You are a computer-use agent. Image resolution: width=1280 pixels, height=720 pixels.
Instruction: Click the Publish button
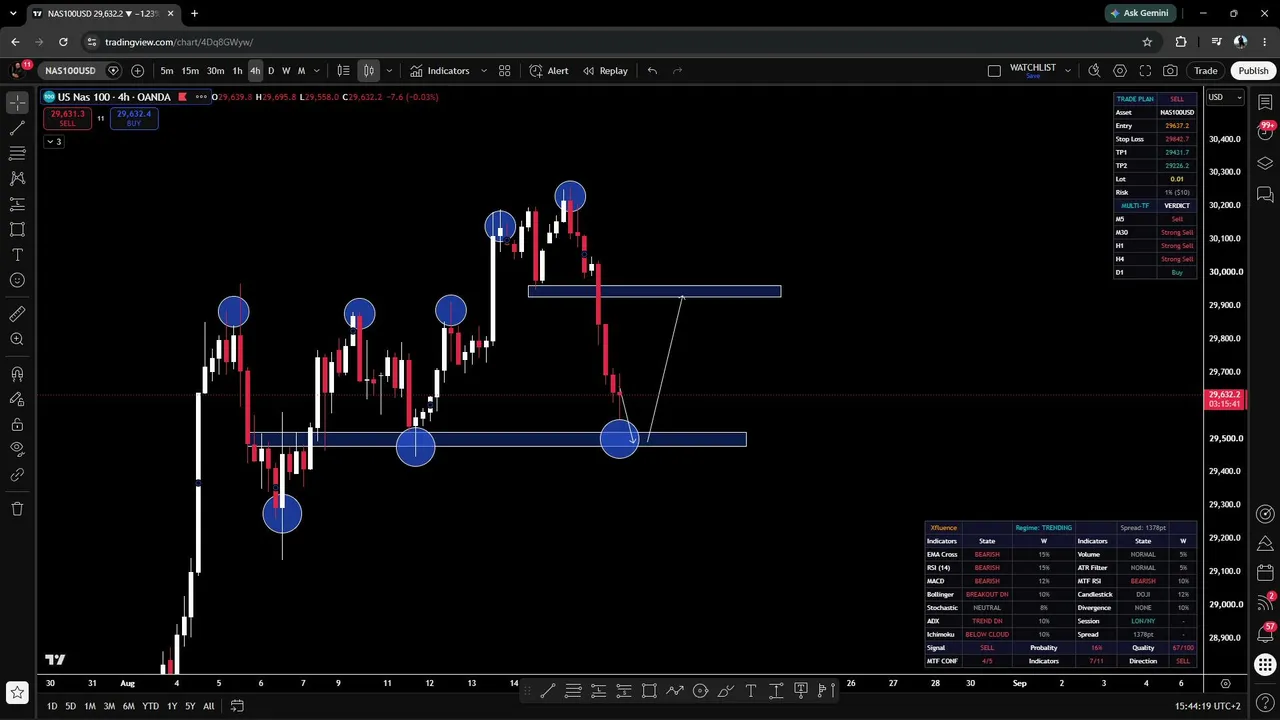pyautogui.click(x=1253, y=71)
